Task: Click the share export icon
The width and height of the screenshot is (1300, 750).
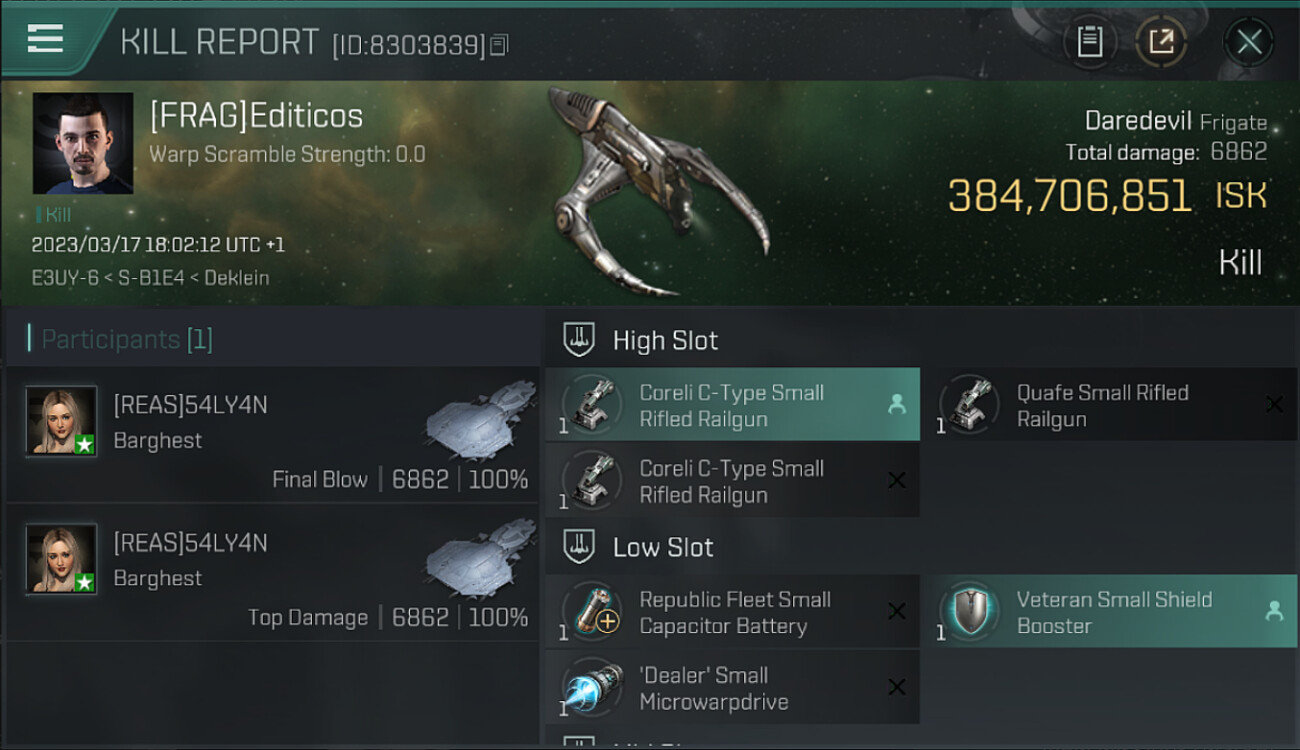Action: [1161, 42]
